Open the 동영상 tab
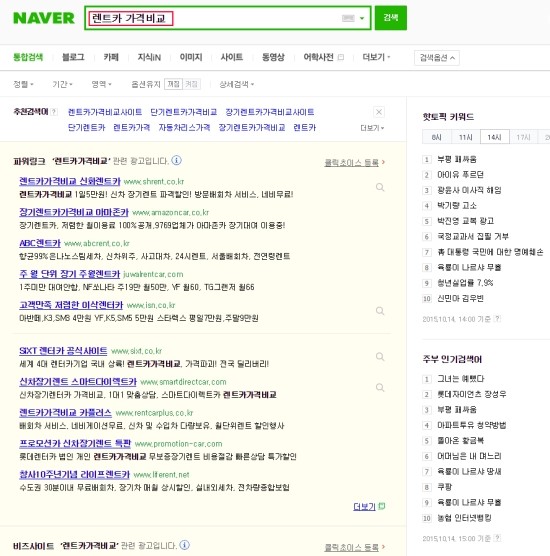Image resolution: width=550 pixels, height=556 pixels. (273, 57)
